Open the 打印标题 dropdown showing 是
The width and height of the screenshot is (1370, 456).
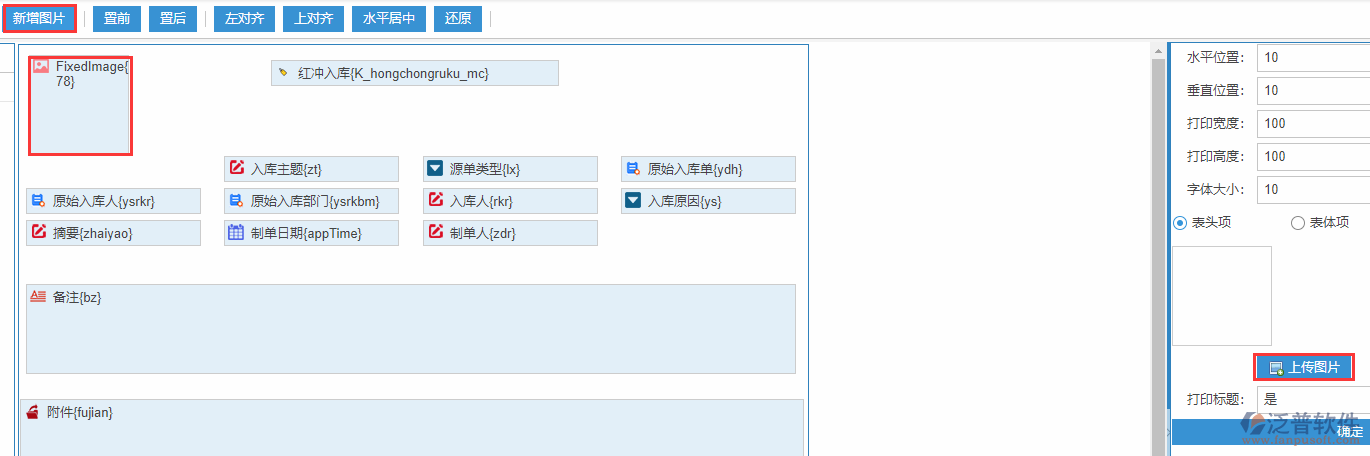[x=1313, y=399]
